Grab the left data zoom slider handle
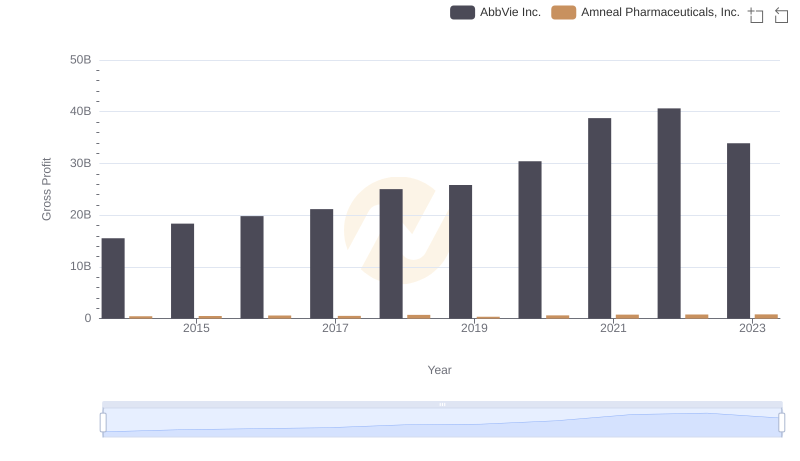The image size is (800, 461). pyautogui.click(x=103, y=423)
